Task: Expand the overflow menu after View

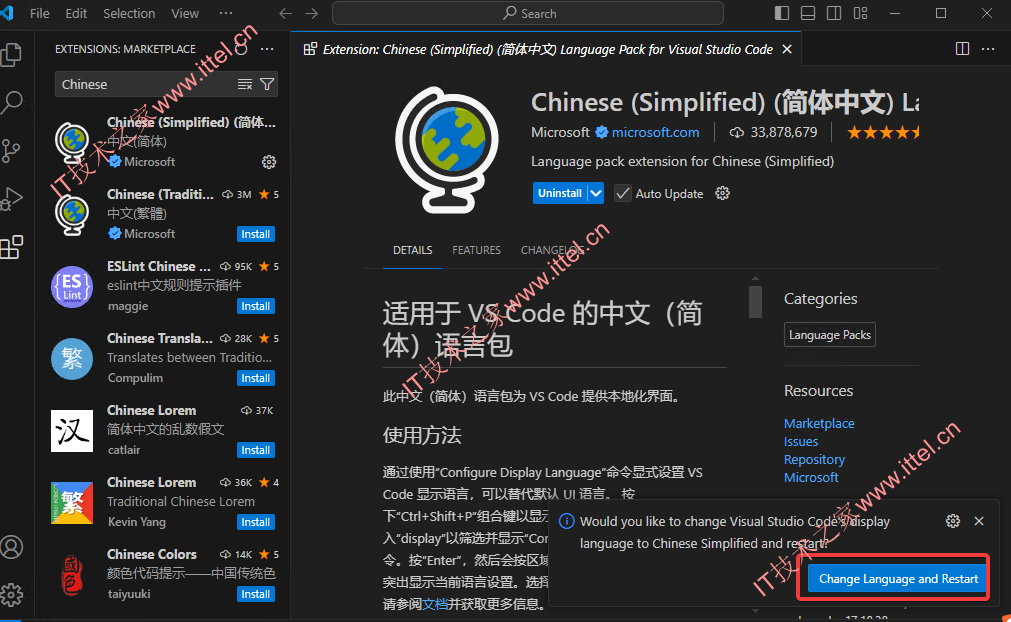Action: (x=226, y=14)
